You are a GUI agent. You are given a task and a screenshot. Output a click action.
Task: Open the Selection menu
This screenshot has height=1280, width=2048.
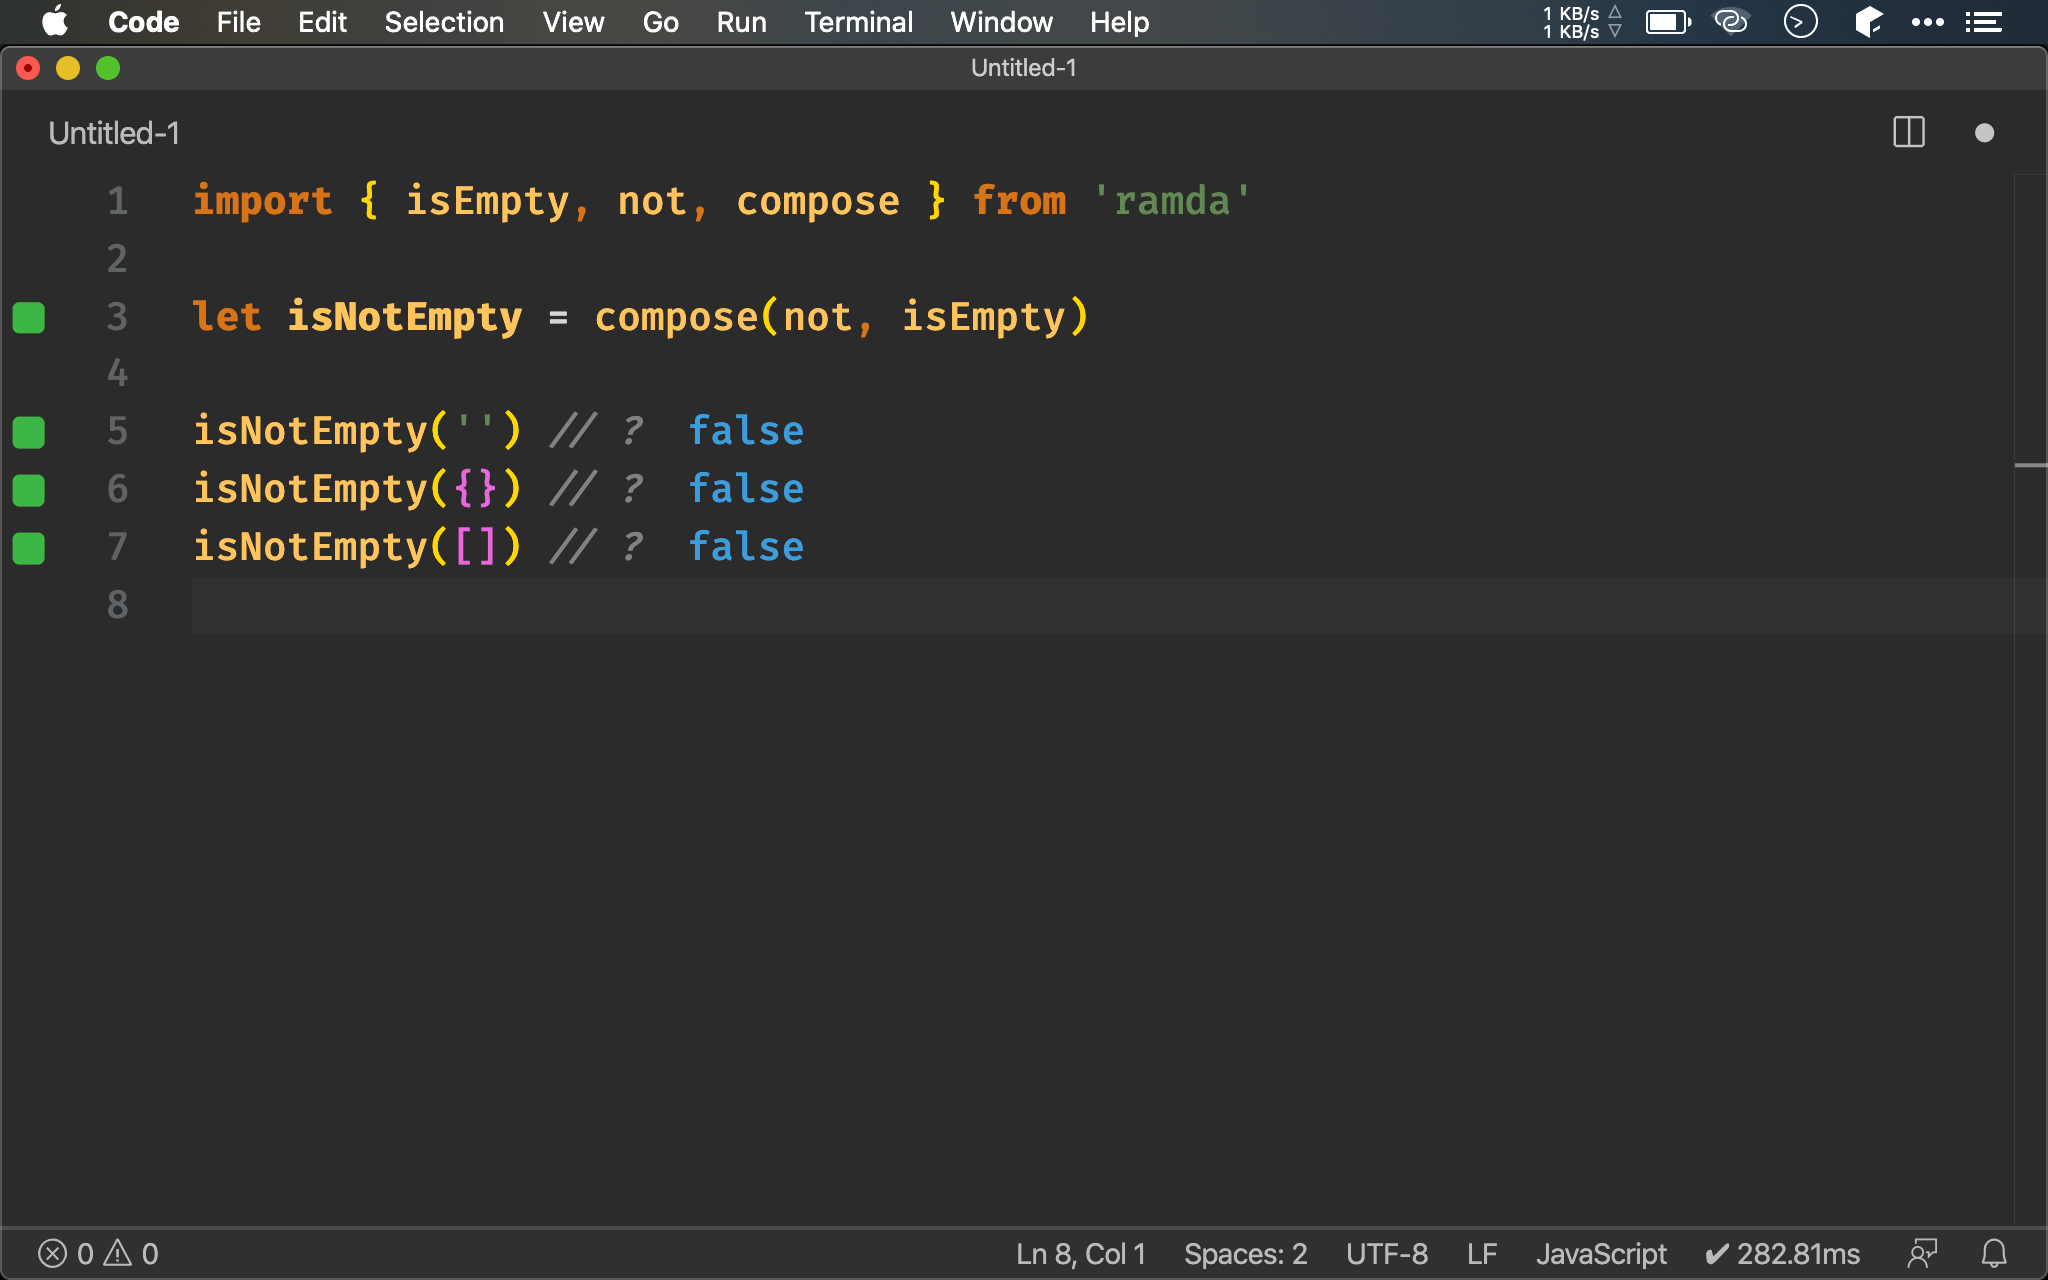(444, 22)
